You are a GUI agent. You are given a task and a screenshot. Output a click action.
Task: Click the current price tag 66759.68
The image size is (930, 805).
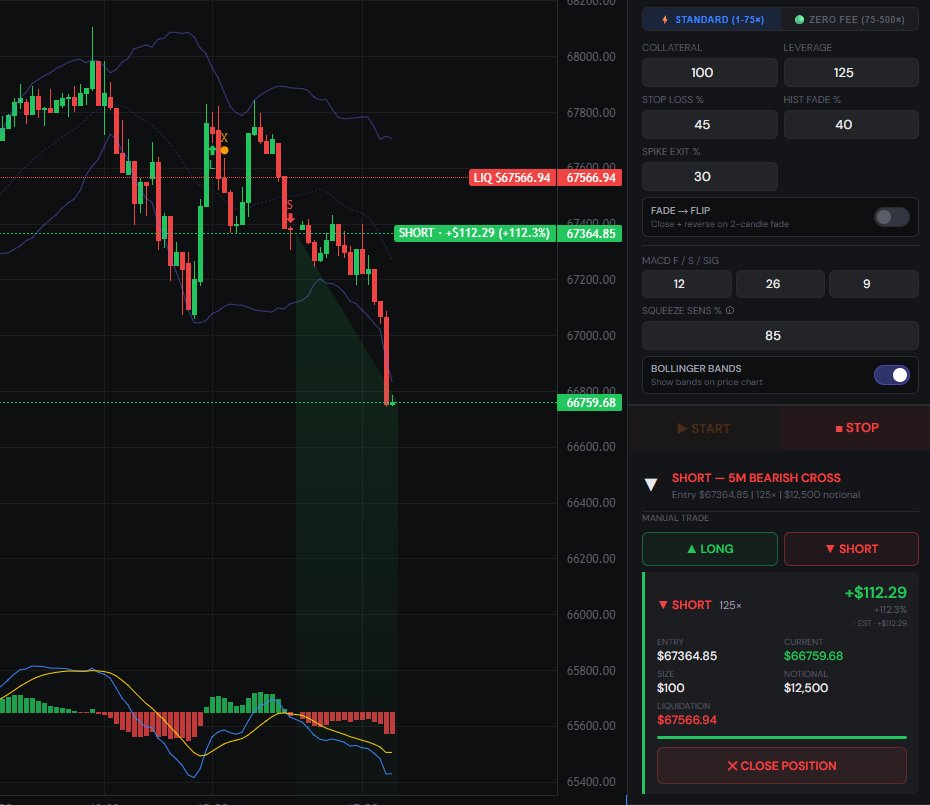[590, 403]
